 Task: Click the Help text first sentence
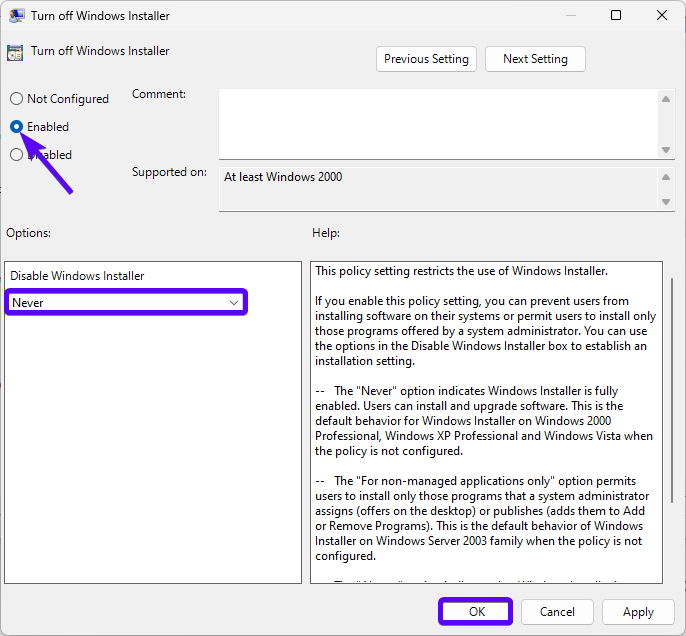(x=462, y=271)
